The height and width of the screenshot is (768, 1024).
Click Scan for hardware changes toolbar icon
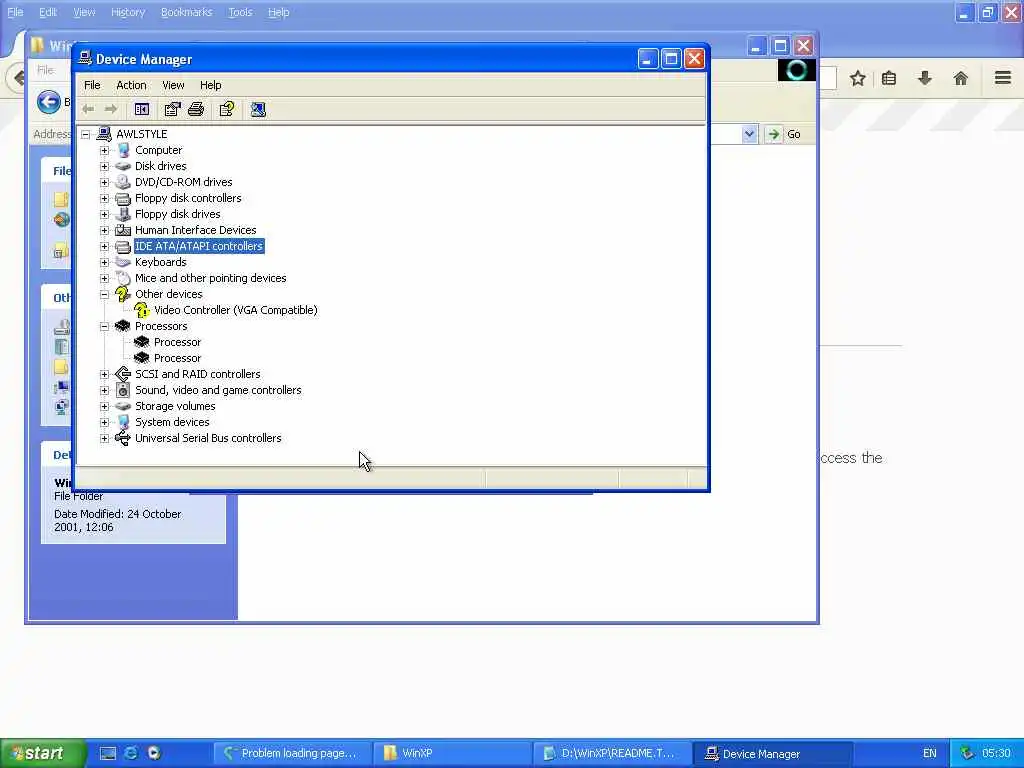point(258,110)
